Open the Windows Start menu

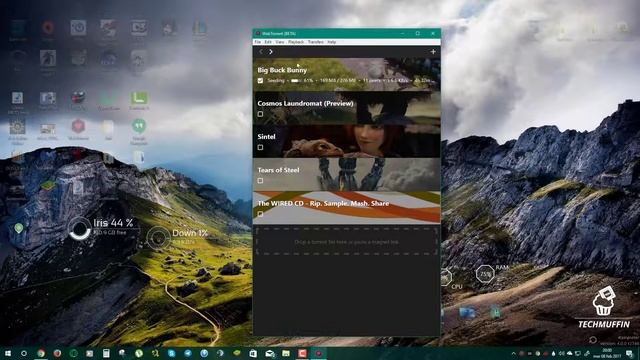[7, 353]
